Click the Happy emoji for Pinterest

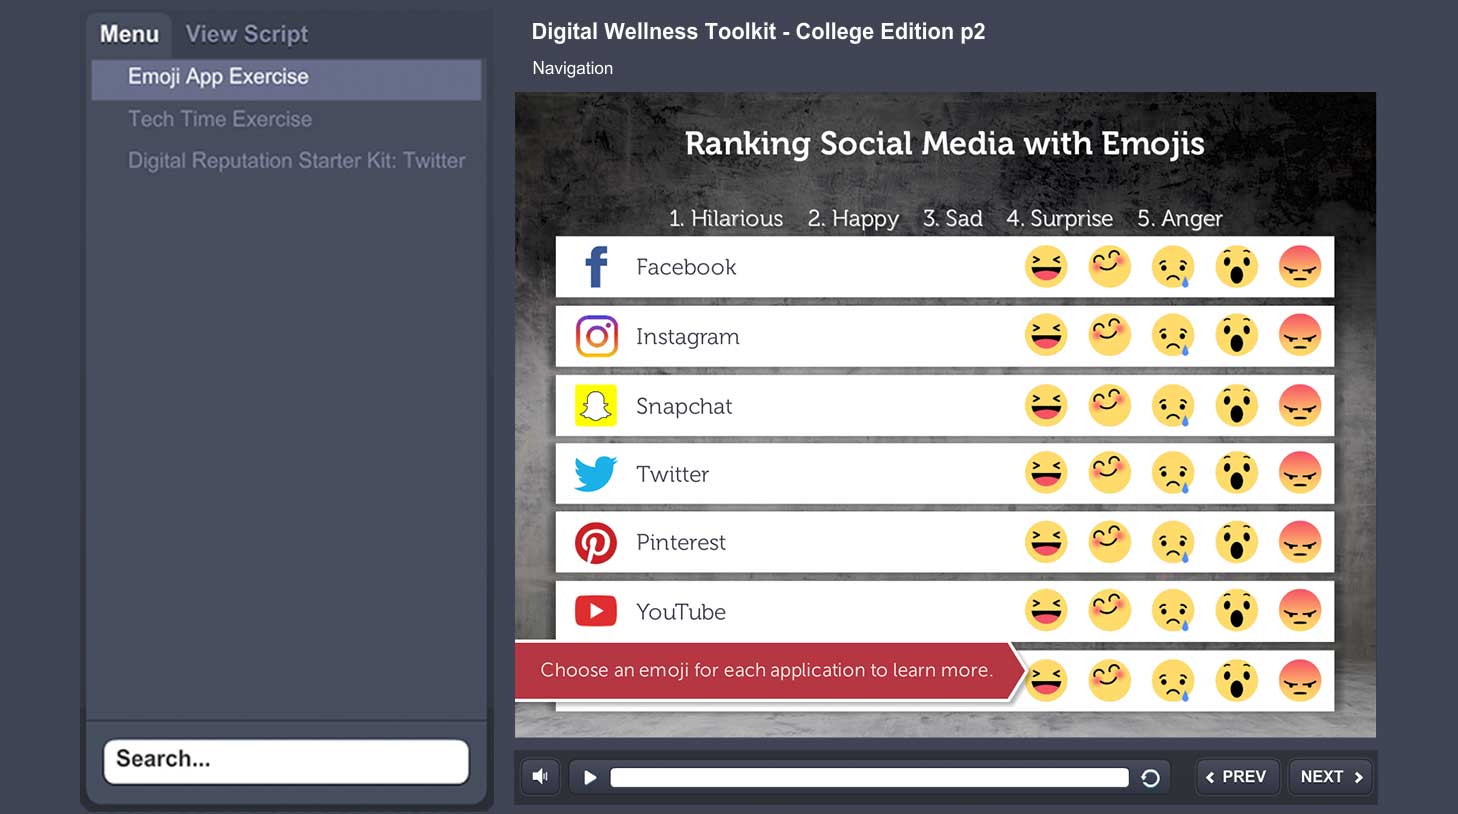[x=1109, y=542]
